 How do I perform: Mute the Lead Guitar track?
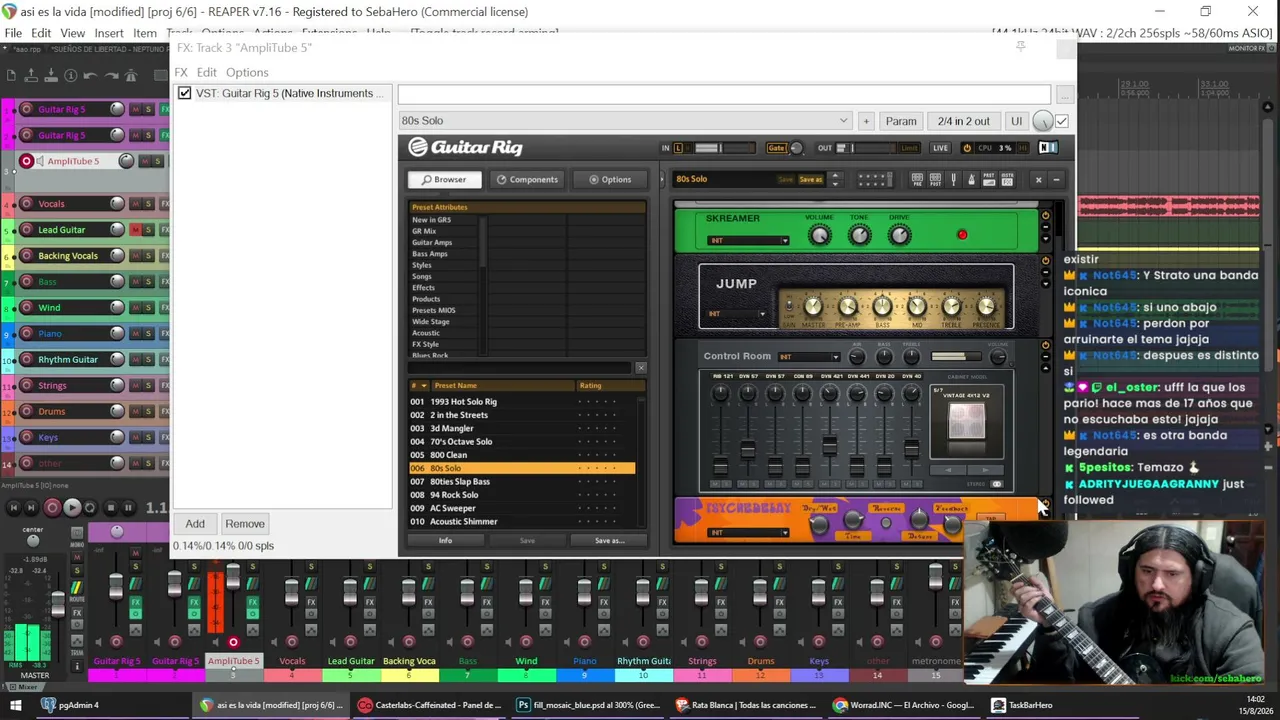(x=136, y=230)
